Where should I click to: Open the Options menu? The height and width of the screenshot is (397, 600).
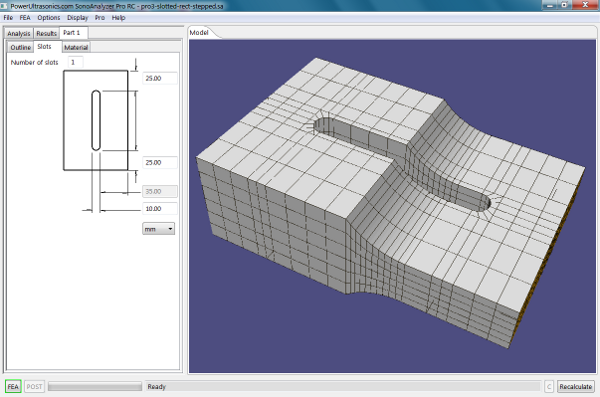pos(49,18)
